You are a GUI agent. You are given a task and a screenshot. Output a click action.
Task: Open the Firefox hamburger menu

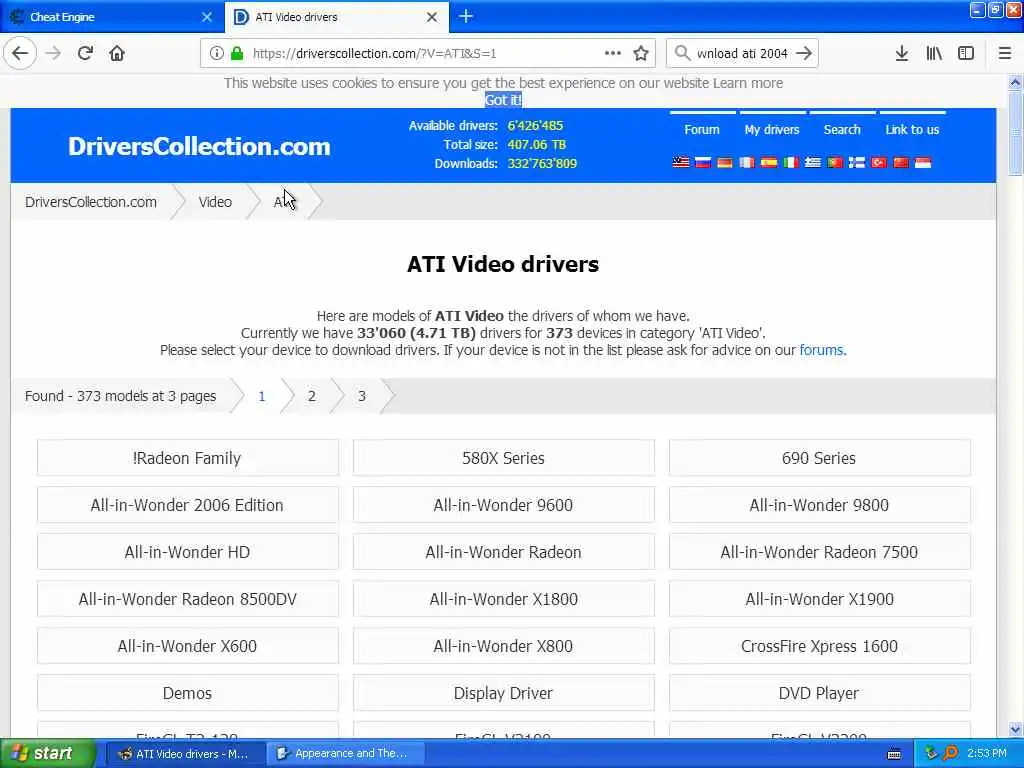click(x=1005, y=53)
